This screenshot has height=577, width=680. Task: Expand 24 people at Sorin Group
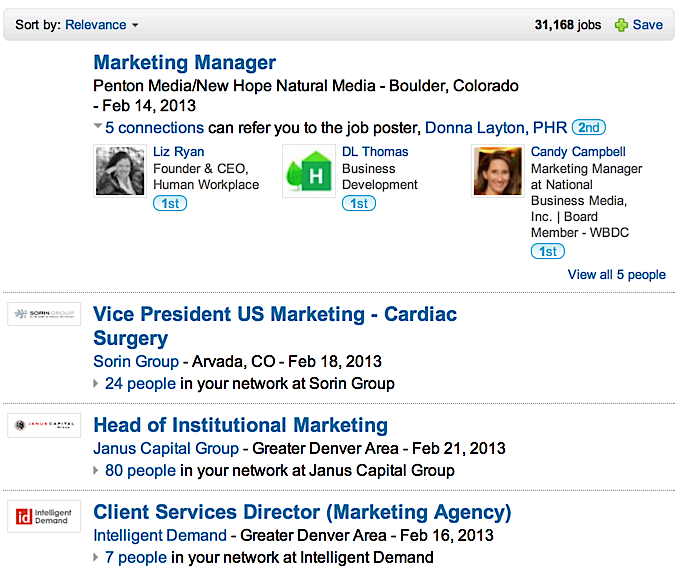coord(96,384)
